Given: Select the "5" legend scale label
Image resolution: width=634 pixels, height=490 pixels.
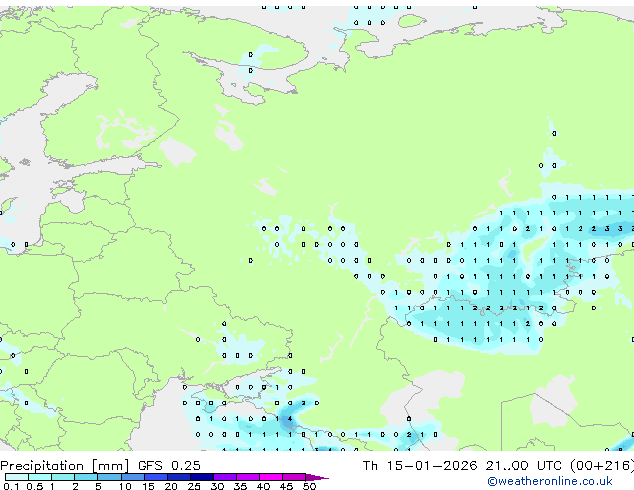Looking at the screenshot, I should (98, 486).
